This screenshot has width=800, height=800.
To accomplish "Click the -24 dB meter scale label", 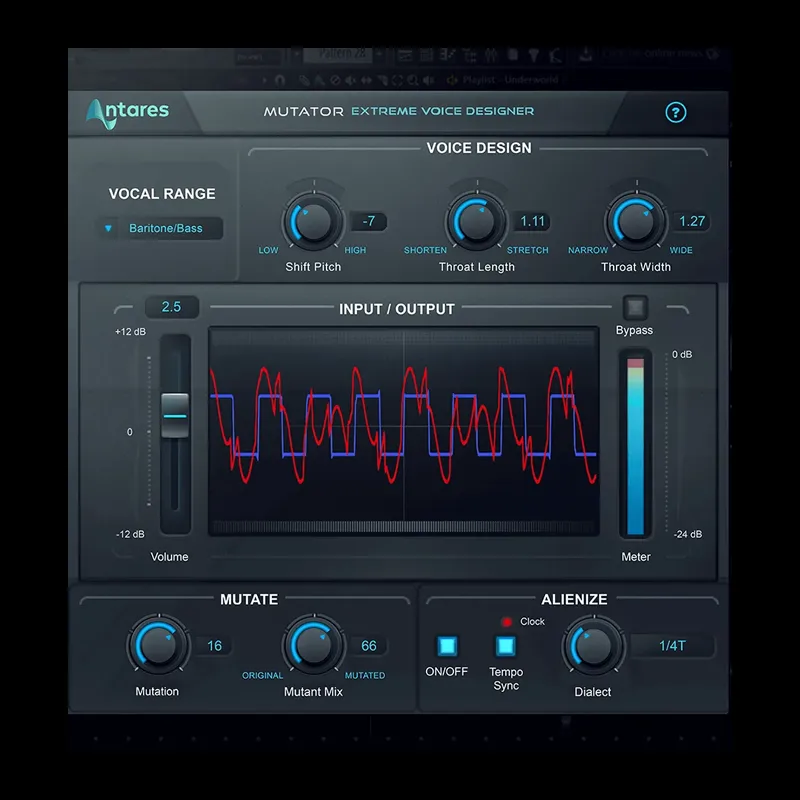I will click(x=688, y=534).
